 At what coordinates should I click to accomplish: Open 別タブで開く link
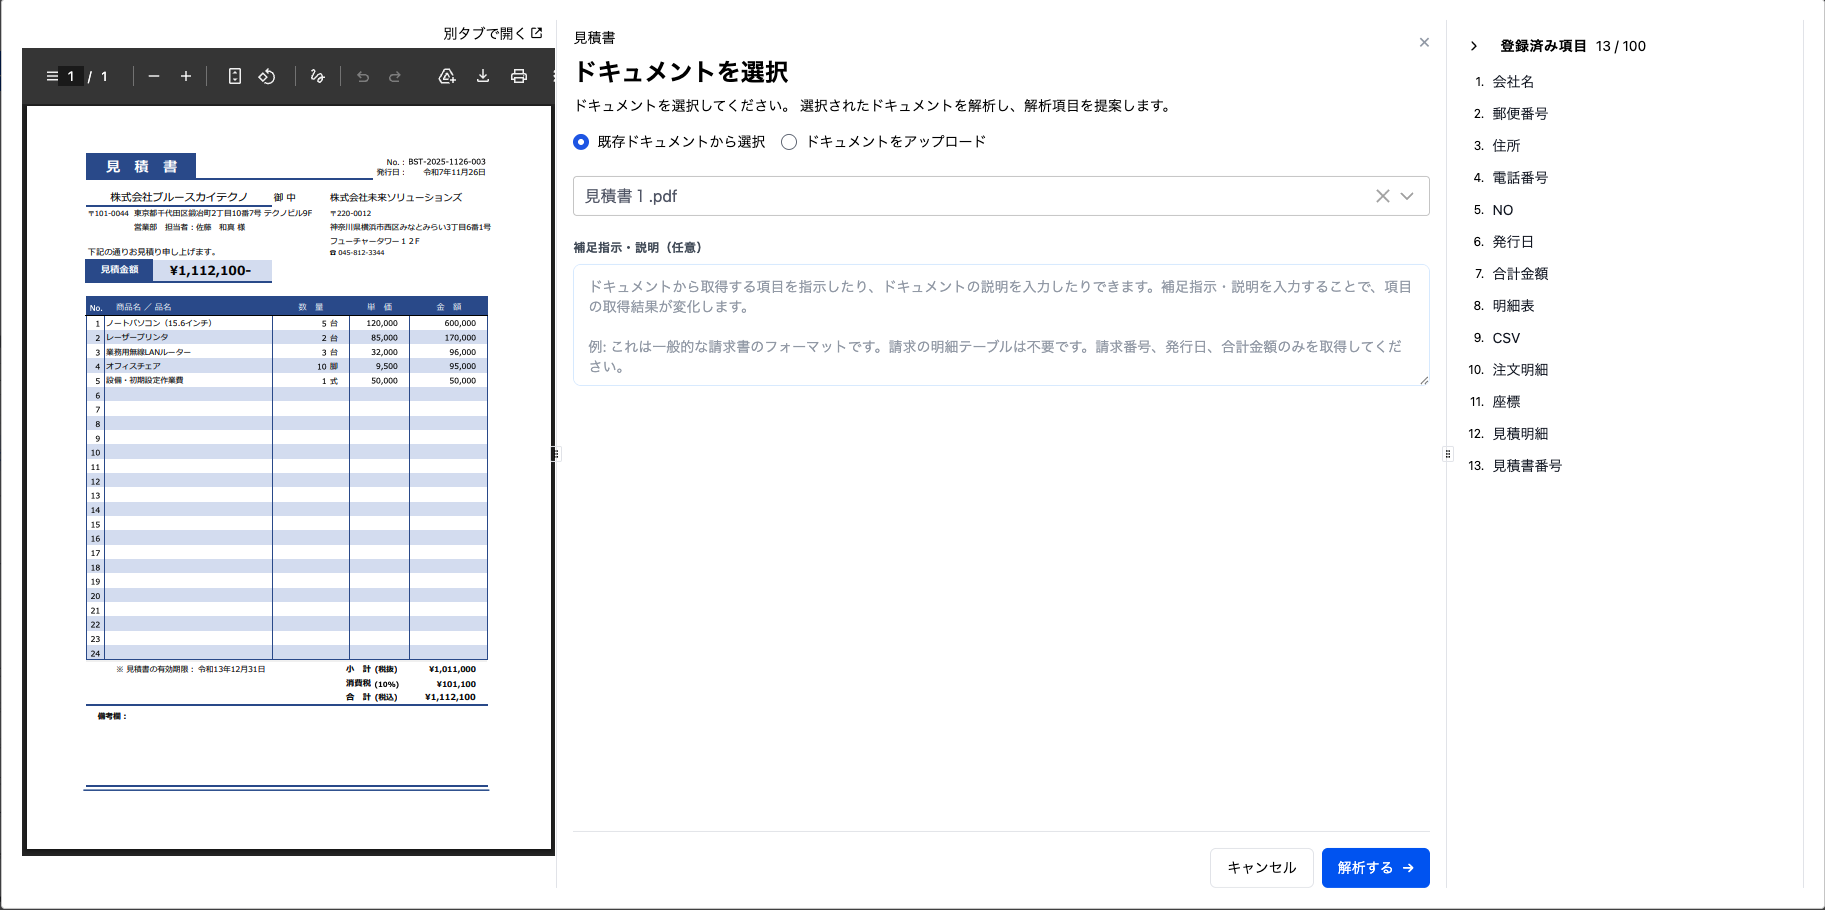pyautogui.click(x=493, y=33)
